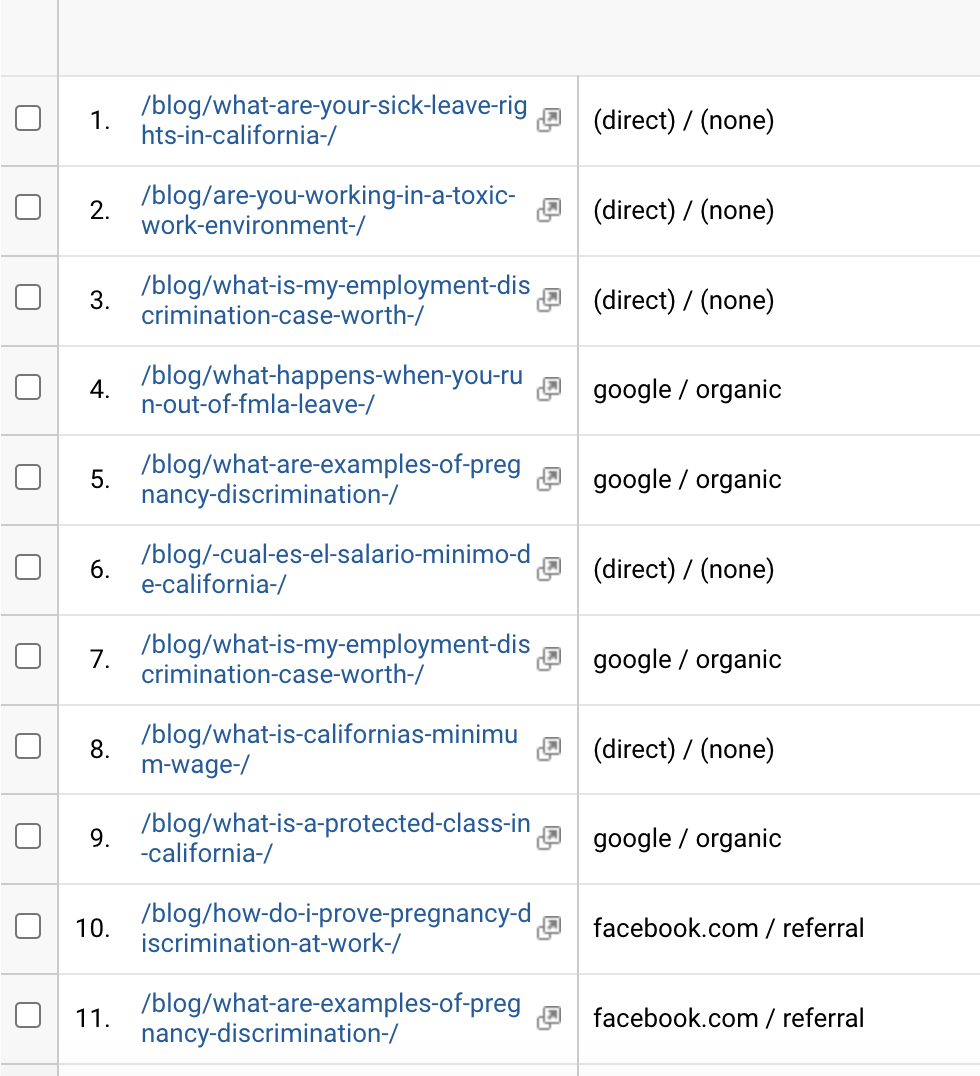Open external link icon for row 11 page
The height and width of the screenshot is (1076, 980).
548,1018
